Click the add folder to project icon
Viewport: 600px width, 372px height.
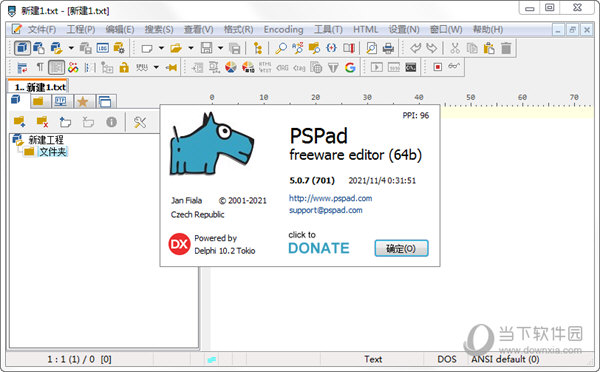click(x=20, y=122)
